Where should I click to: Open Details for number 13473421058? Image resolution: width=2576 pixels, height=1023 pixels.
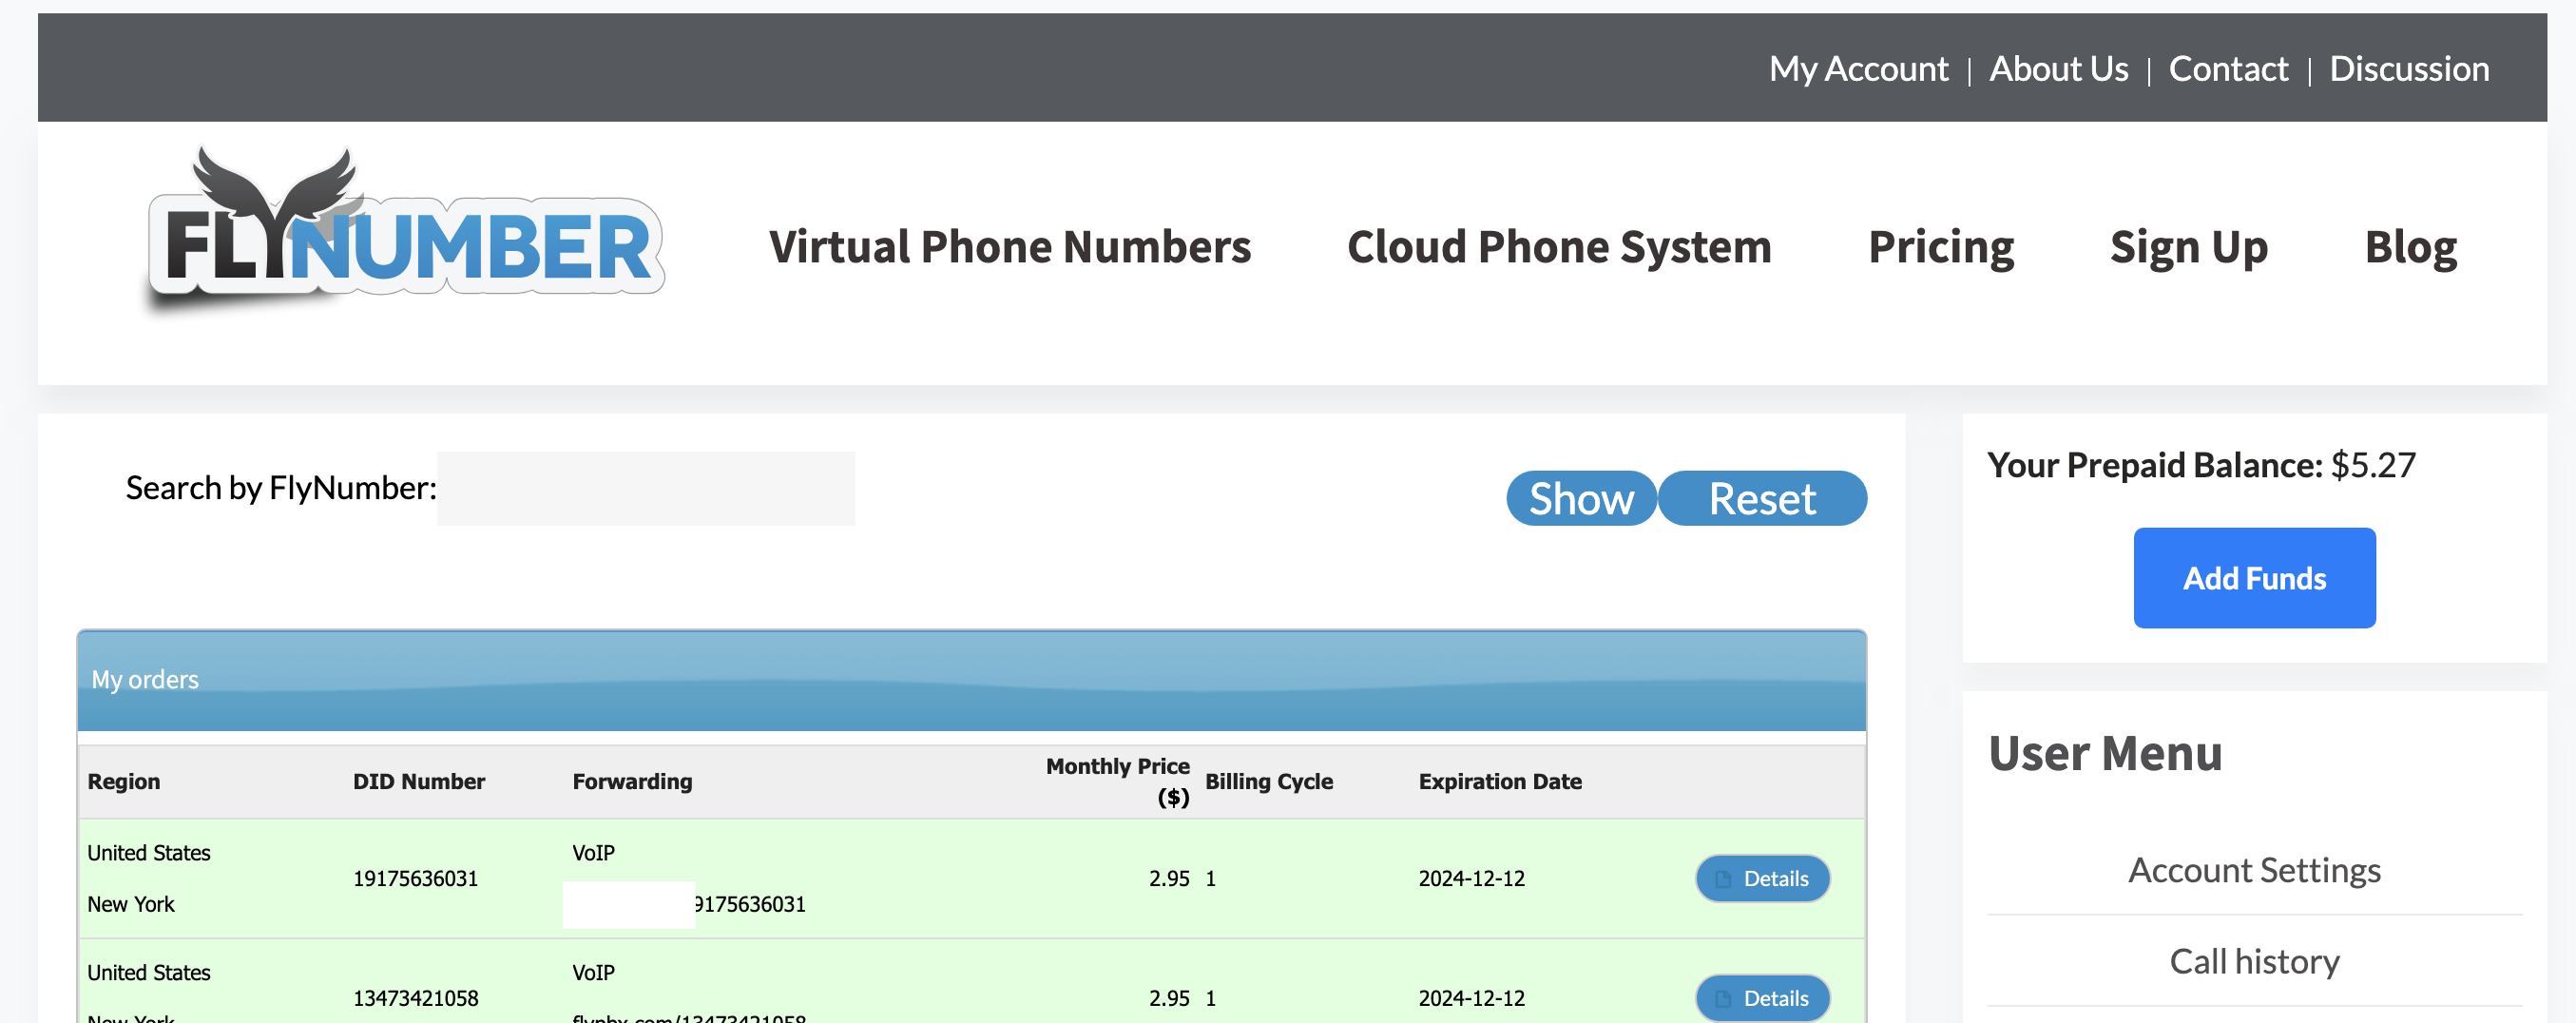tap(1762, 997)
